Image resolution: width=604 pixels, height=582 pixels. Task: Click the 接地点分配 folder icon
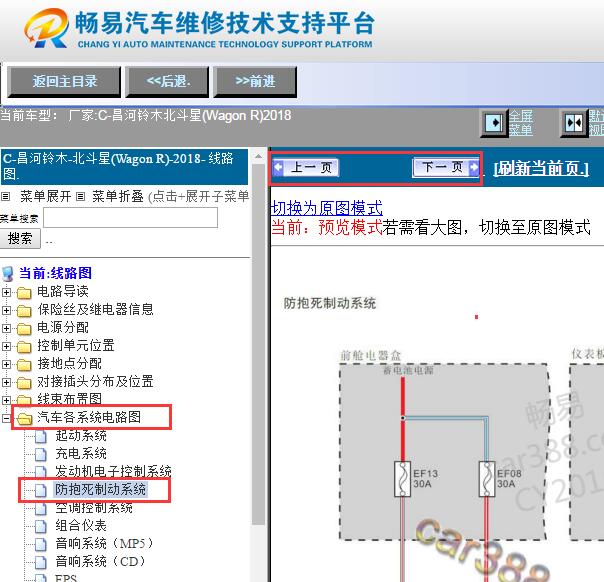[x=24, y=365]
